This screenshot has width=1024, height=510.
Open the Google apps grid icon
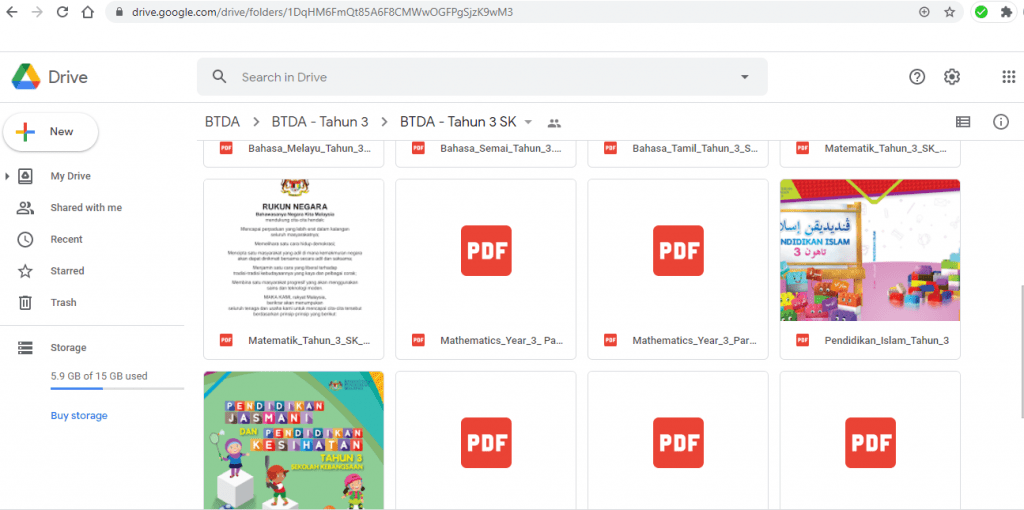pos(1008,77)
